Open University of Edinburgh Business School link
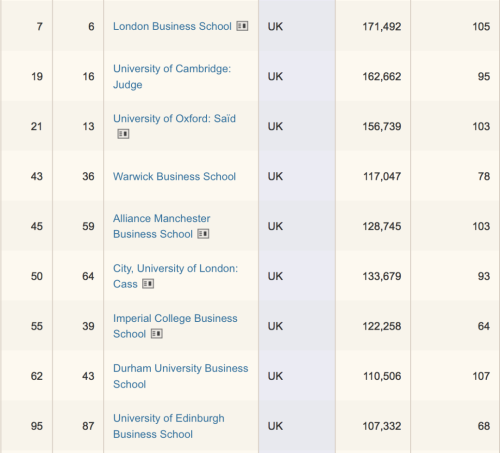Image resolution: width=500 pixels, height=453 pixels. pos(169,426)
